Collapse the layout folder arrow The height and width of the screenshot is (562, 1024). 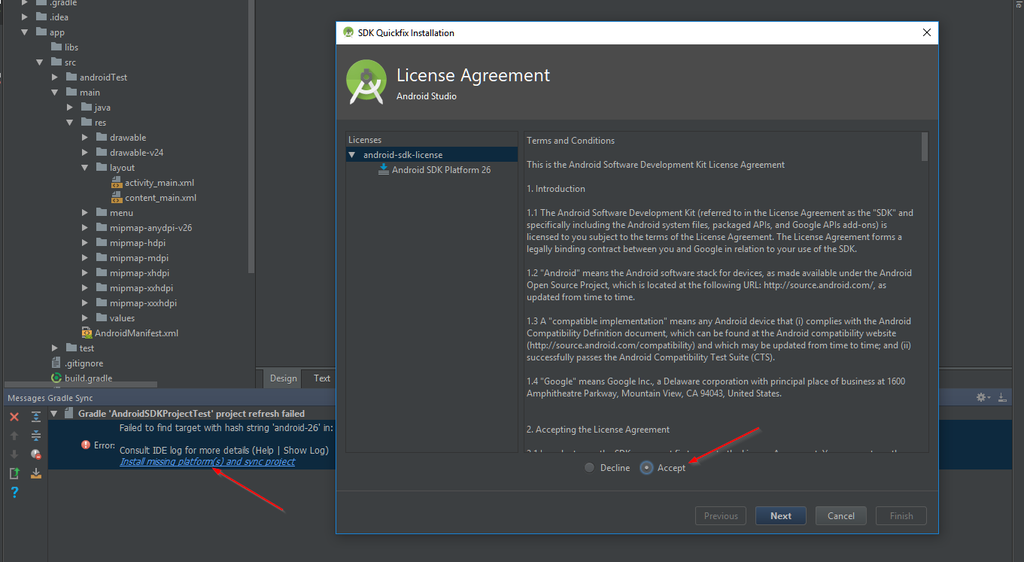click(85, 167)
